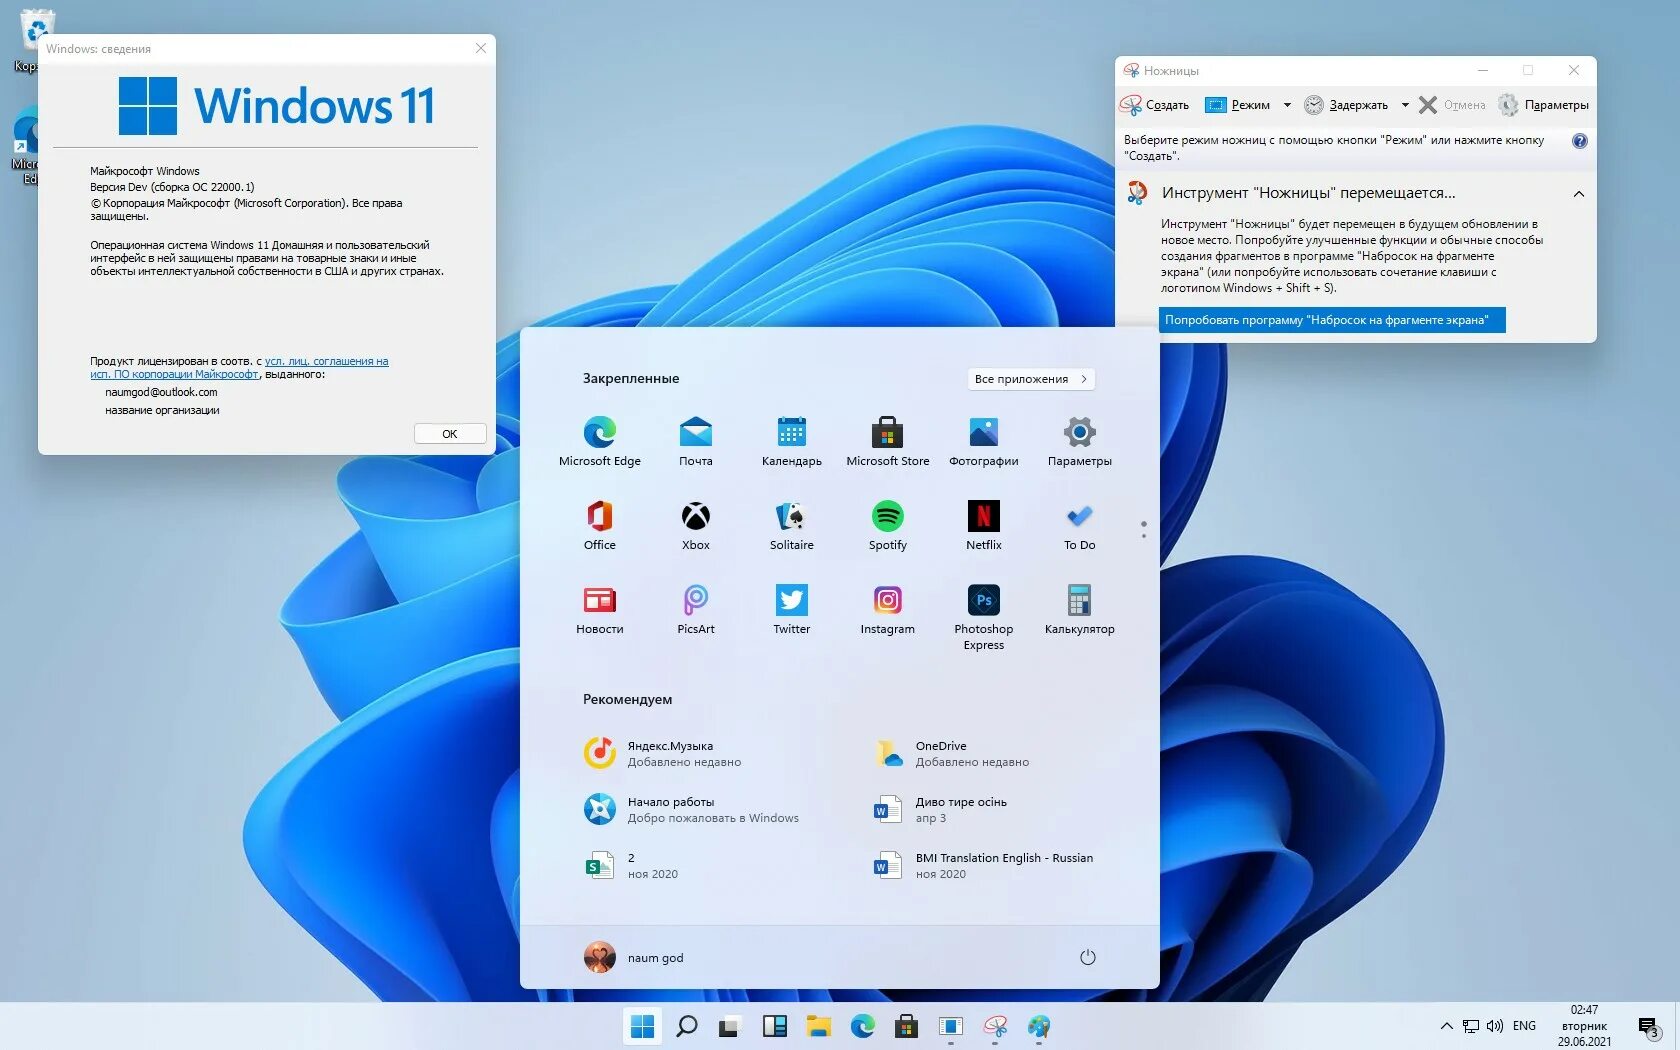1680x1050 pixels.
Task: Open Параметры settings gear in Start
Action: 1079,441
